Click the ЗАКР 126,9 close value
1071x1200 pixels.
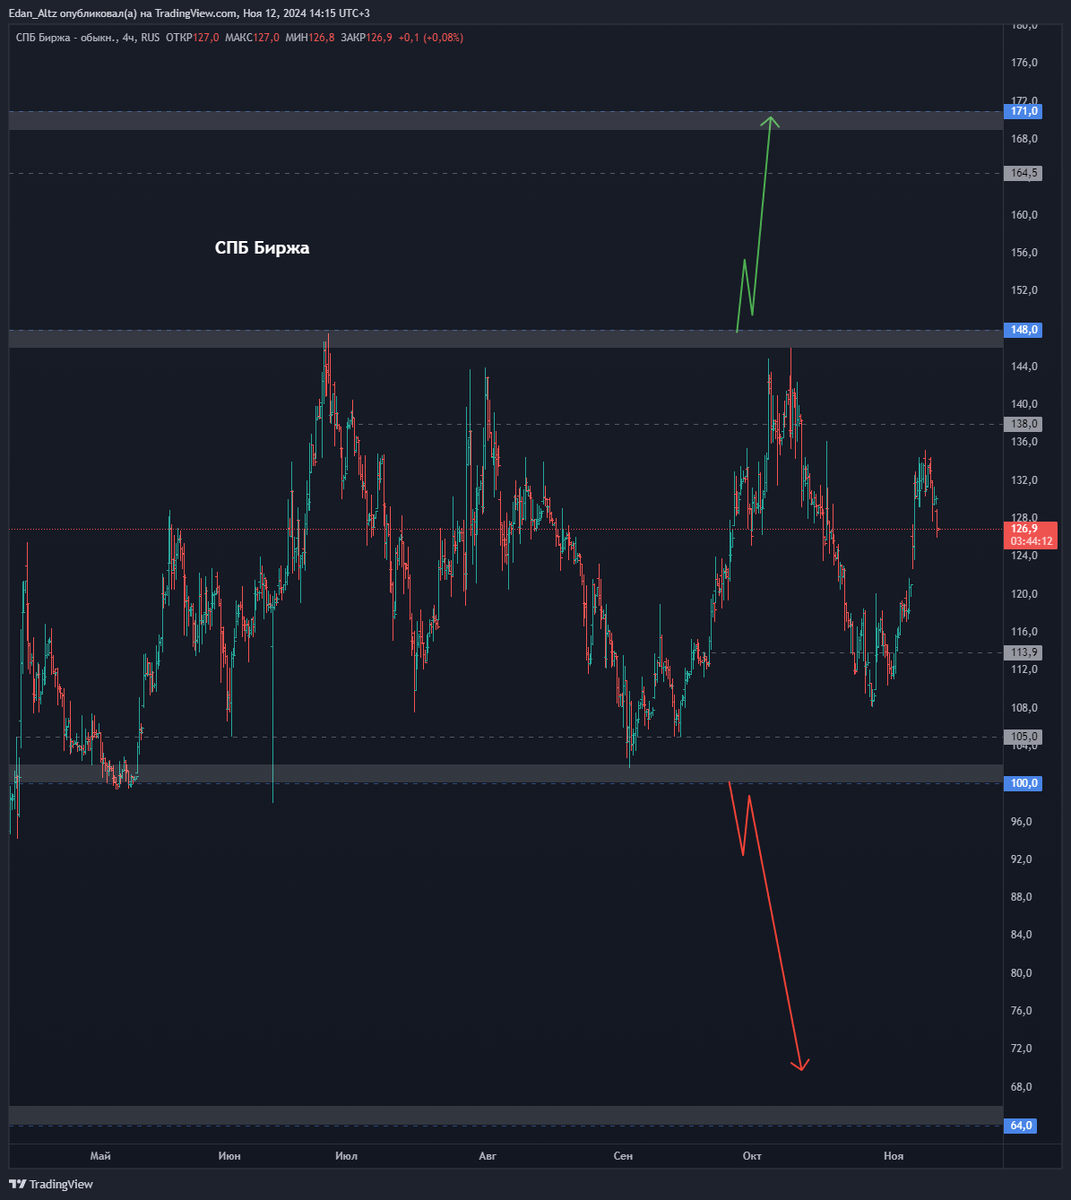(x=366, y=38)
